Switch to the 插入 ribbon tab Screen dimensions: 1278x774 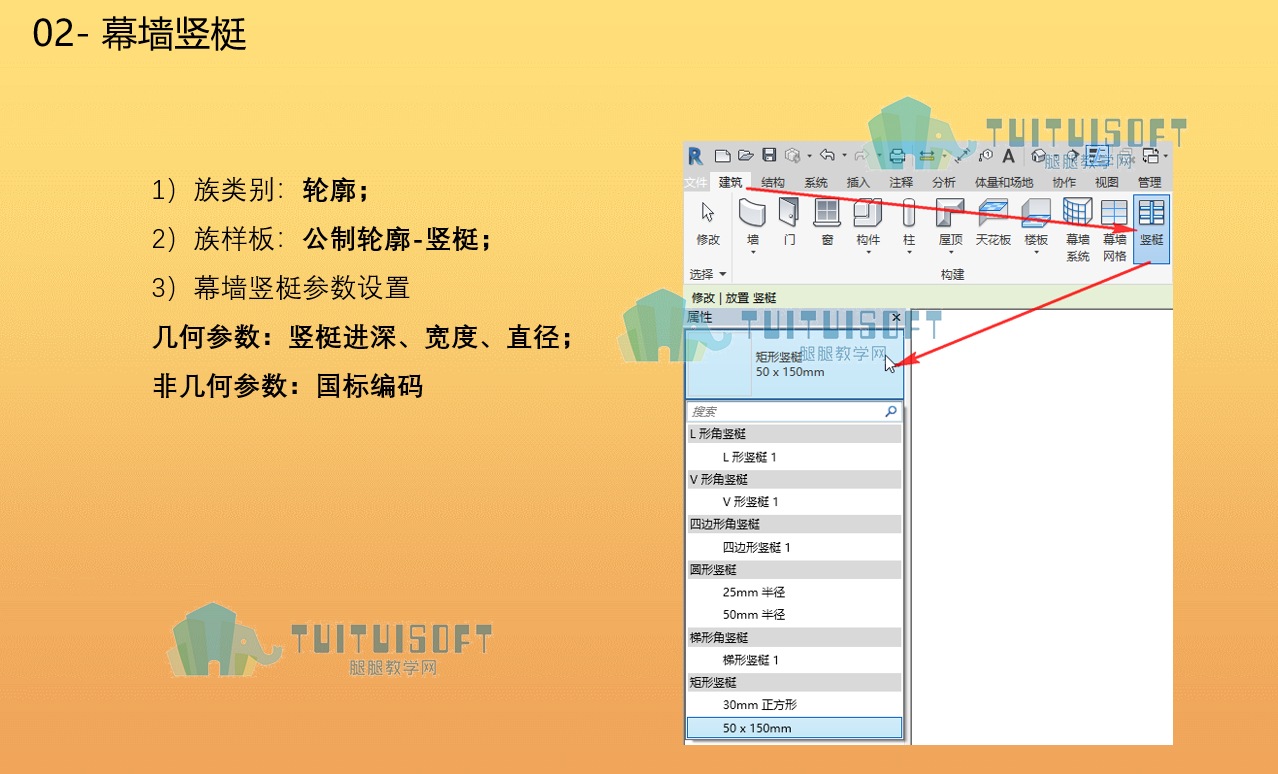pyautogui.click(x=858, y=183)
